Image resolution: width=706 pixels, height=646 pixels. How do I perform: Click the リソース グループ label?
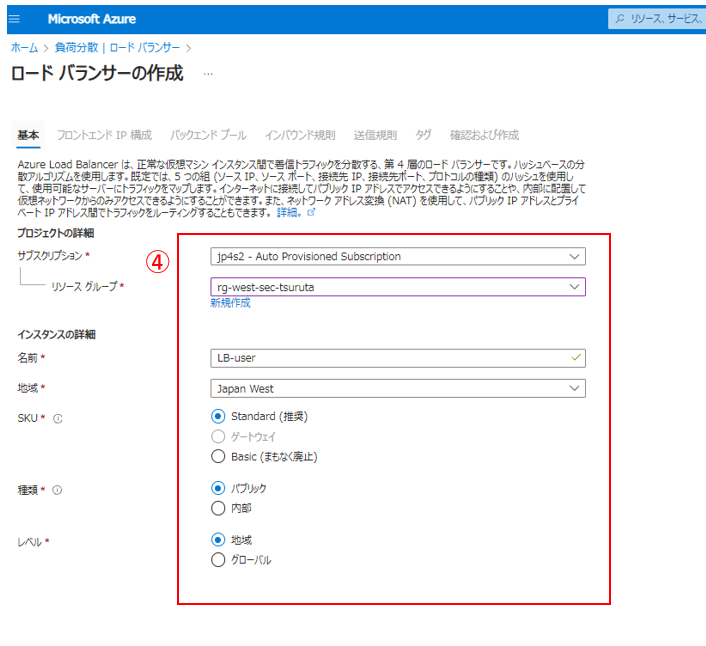click(x=84, y=286)
